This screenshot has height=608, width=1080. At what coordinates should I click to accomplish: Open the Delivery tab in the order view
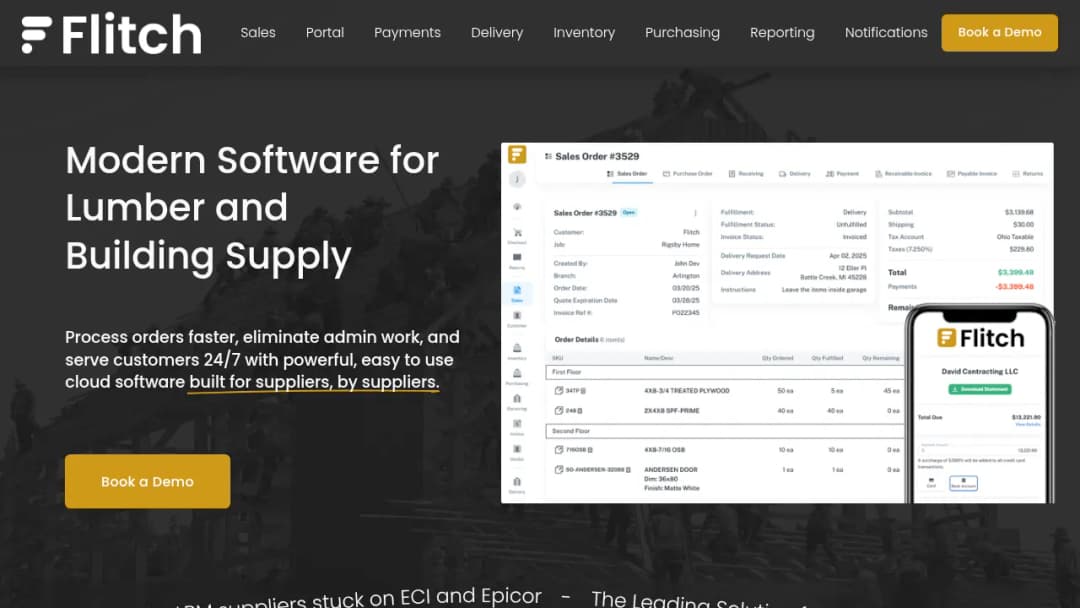pos(795,174)
